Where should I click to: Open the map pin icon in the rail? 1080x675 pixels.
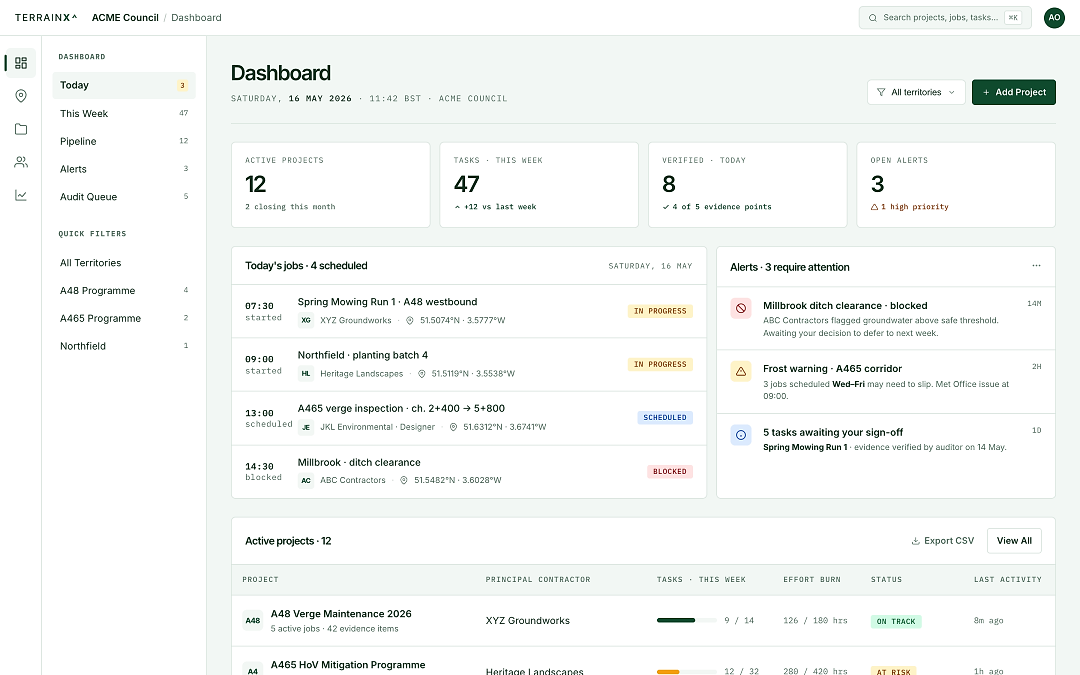point(21,96)
